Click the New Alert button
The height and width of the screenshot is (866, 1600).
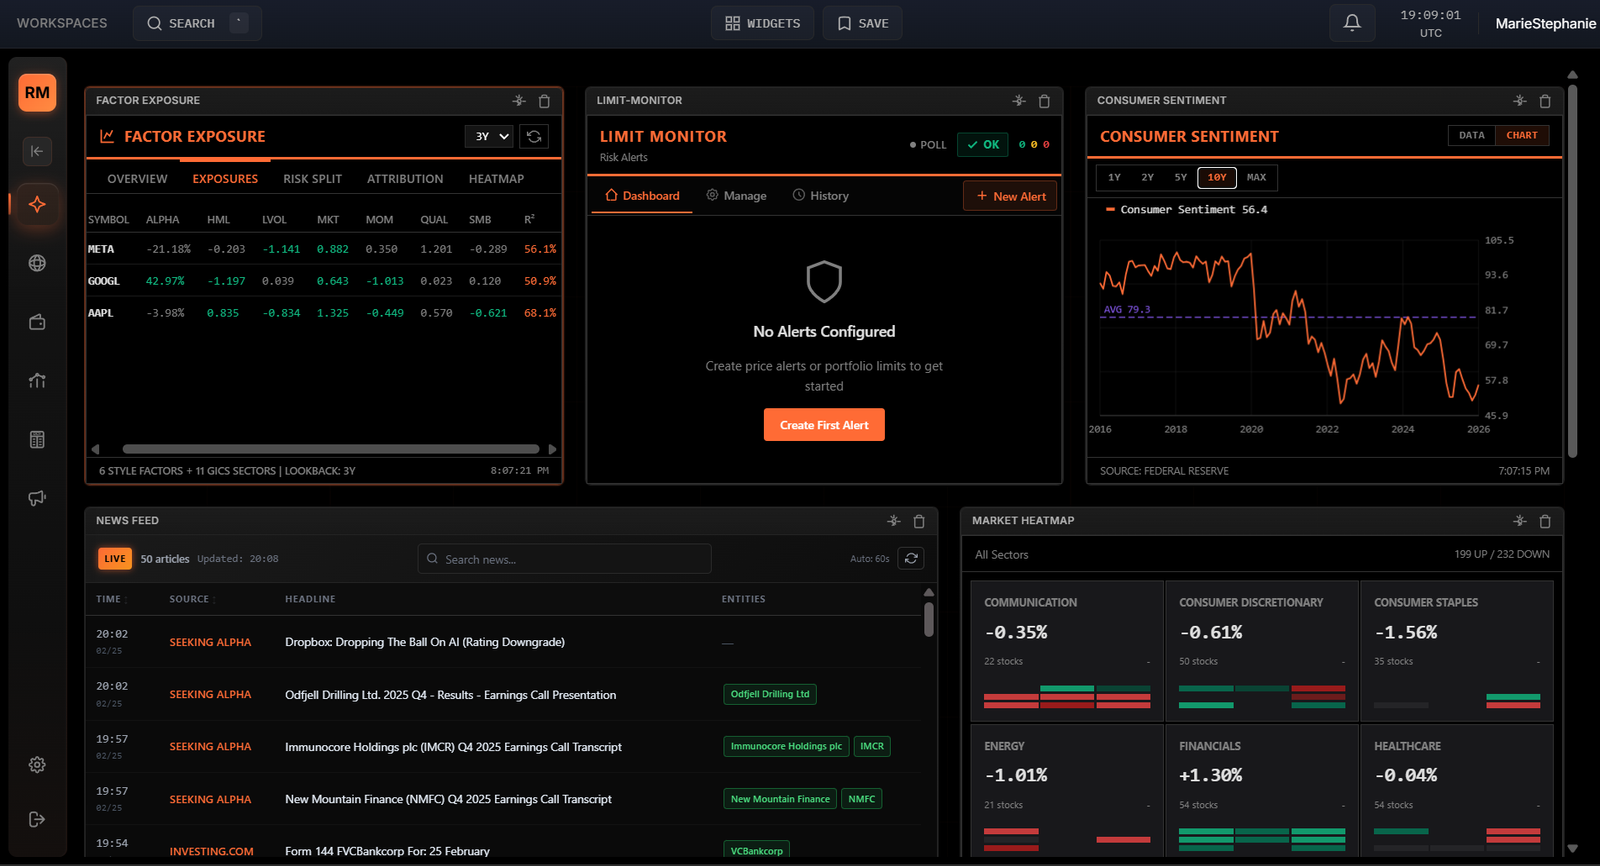pos(1010,197)
